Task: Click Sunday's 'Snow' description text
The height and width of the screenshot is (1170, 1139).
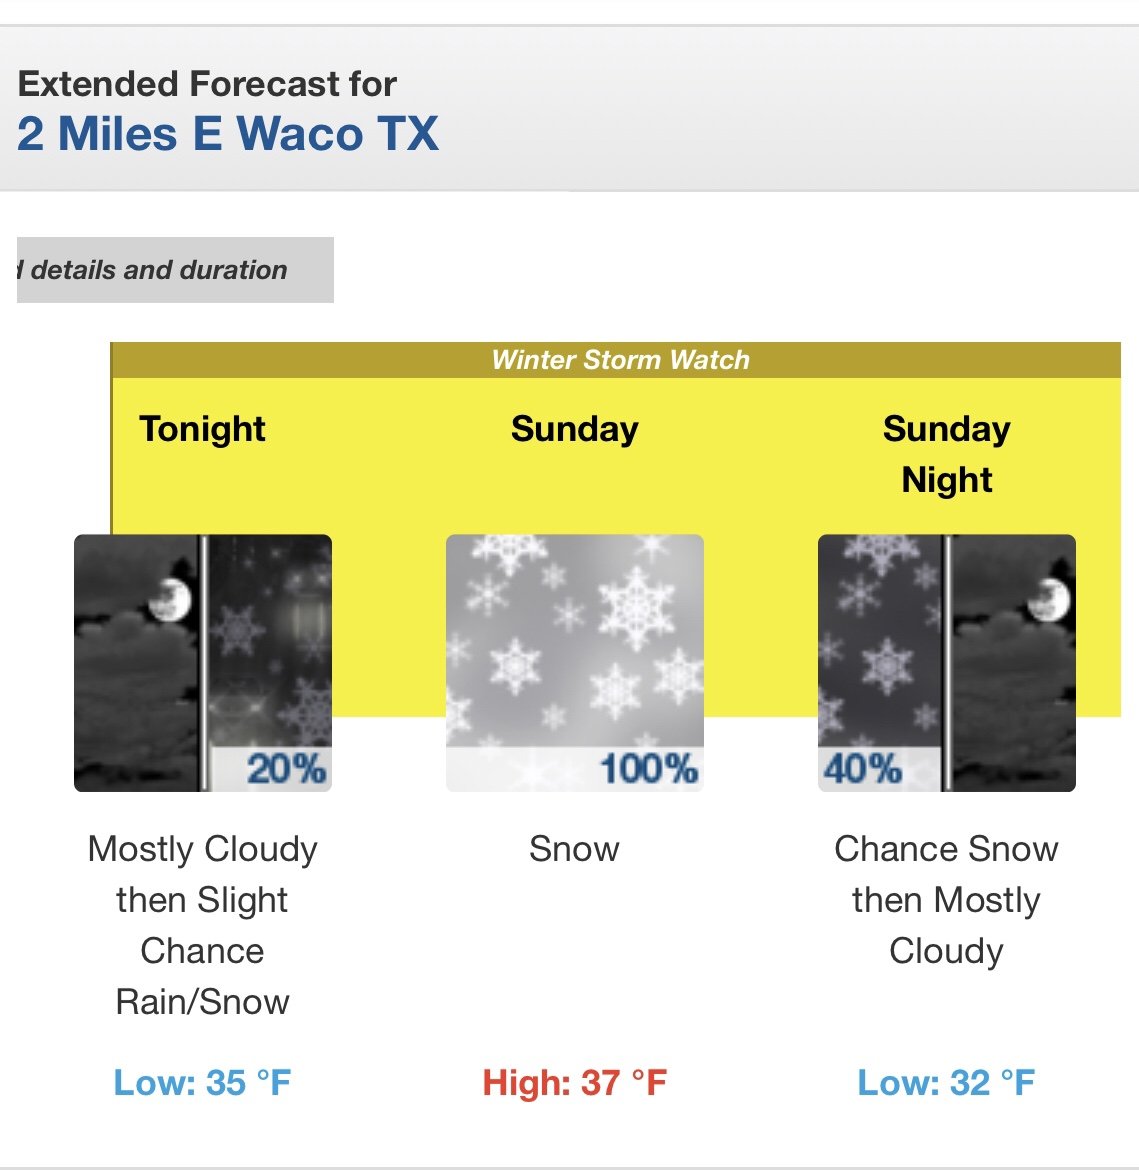Action: point(575,849)
